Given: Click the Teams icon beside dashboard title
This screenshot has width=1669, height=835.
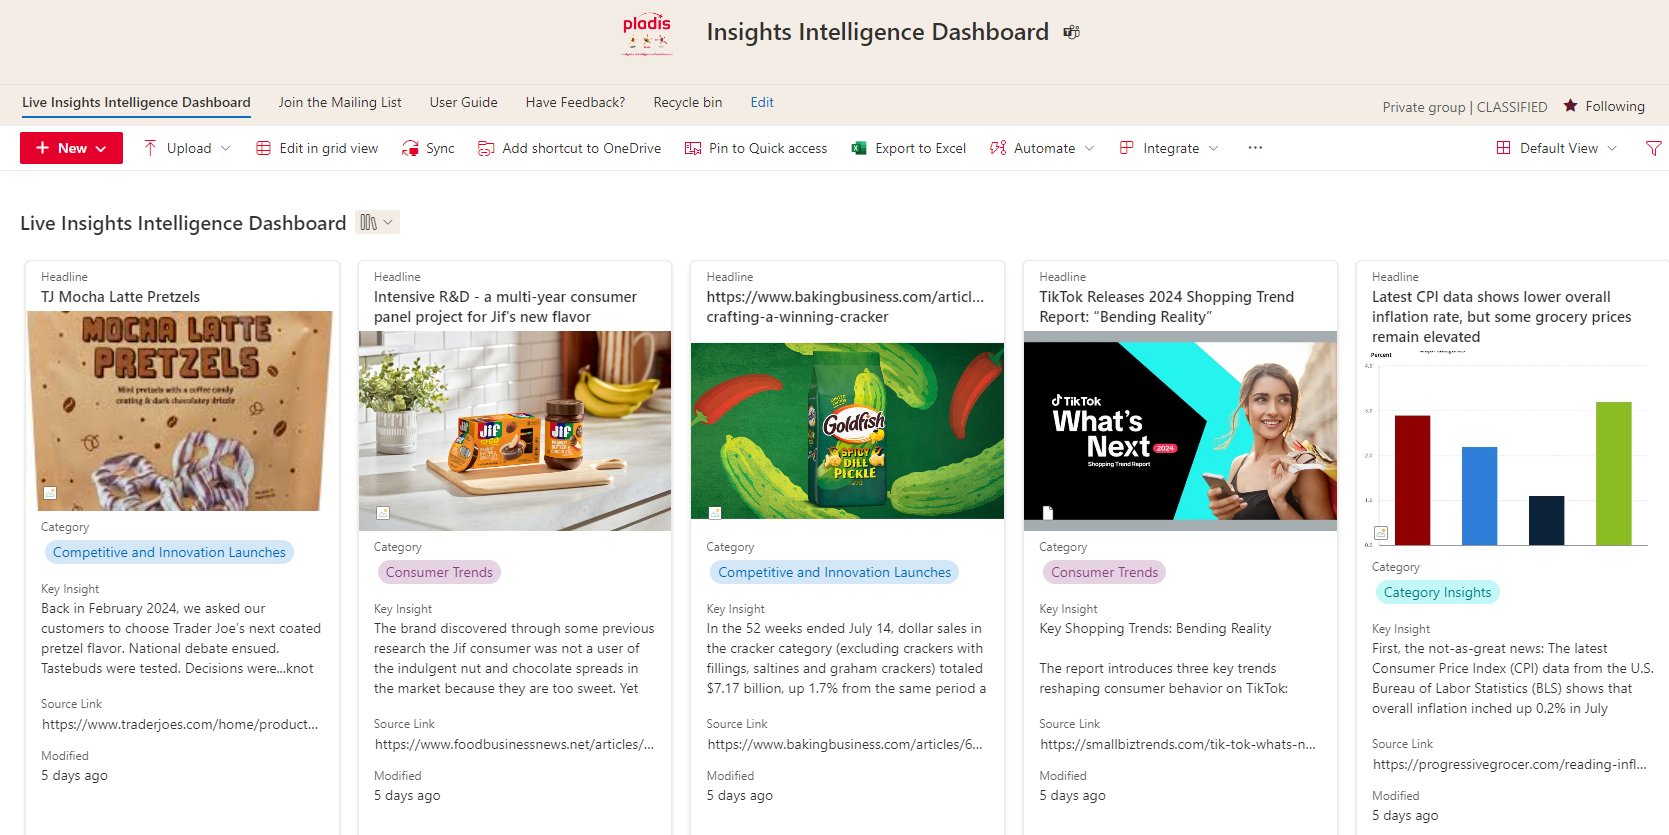Looking at the screenshot, I should (1071, 32).
